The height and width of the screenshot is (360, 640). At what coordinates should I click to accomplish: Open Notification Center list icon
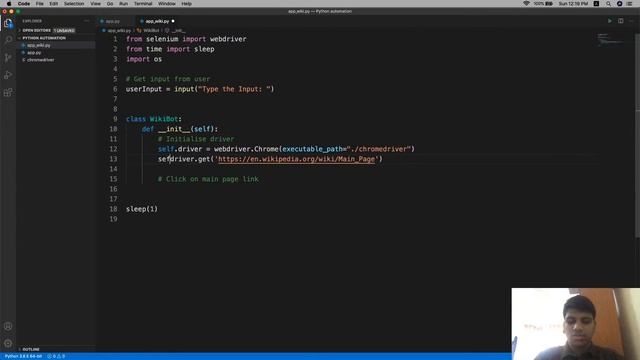[x=629, y=4]
